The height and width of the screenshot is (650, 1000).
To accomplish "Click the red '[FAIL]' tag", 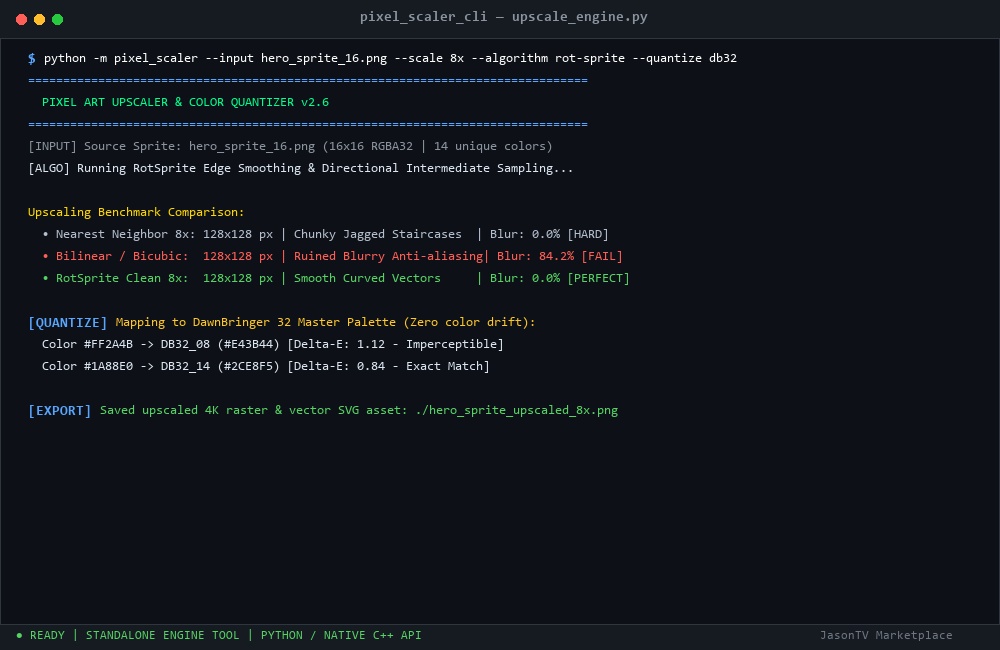I will pos(602,256).
